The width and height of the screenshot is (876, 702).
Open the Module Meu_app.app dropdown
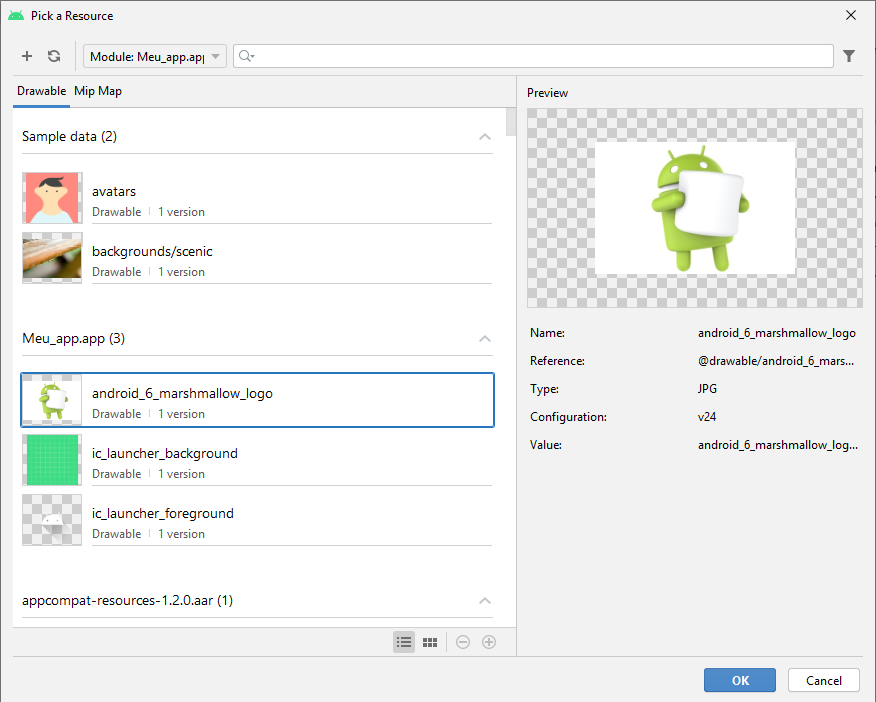point(155,57)
